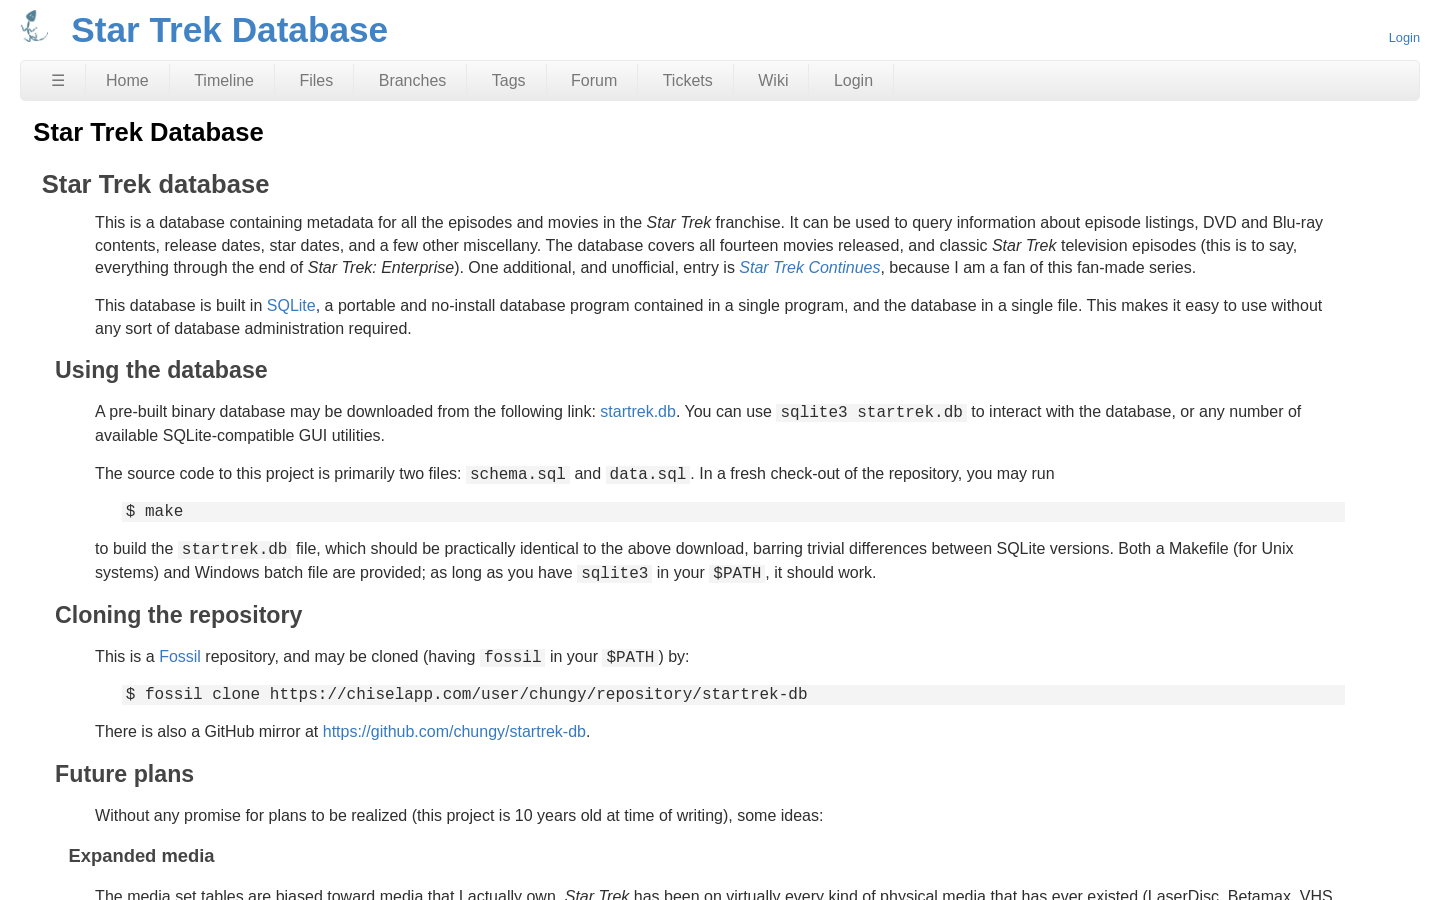Open the Star Trek Continues link

810,268
